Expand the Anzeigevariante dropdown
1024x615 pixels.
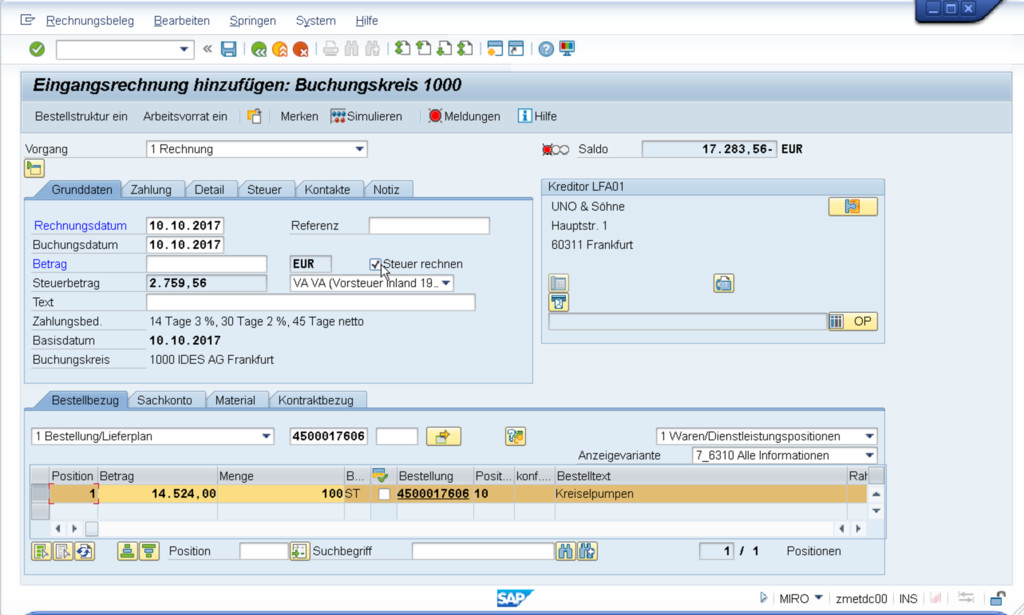tap(869, 456)
